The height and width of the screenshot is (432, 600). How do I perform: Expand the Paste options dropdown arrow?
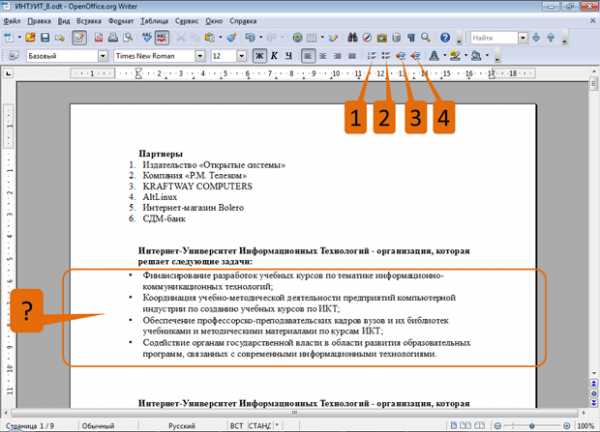click(x=220, y=37)
